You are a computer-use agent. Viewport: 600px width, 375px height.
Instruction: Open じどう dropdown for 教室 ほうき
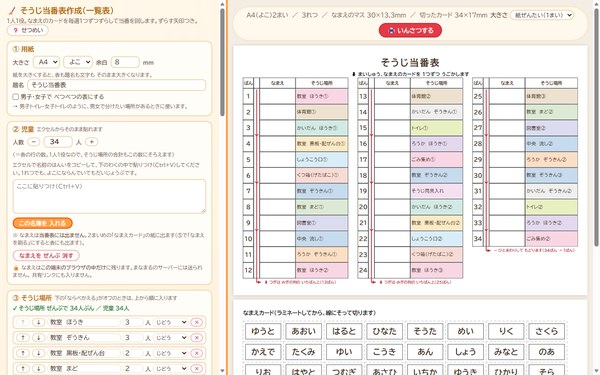click(171, 322)
